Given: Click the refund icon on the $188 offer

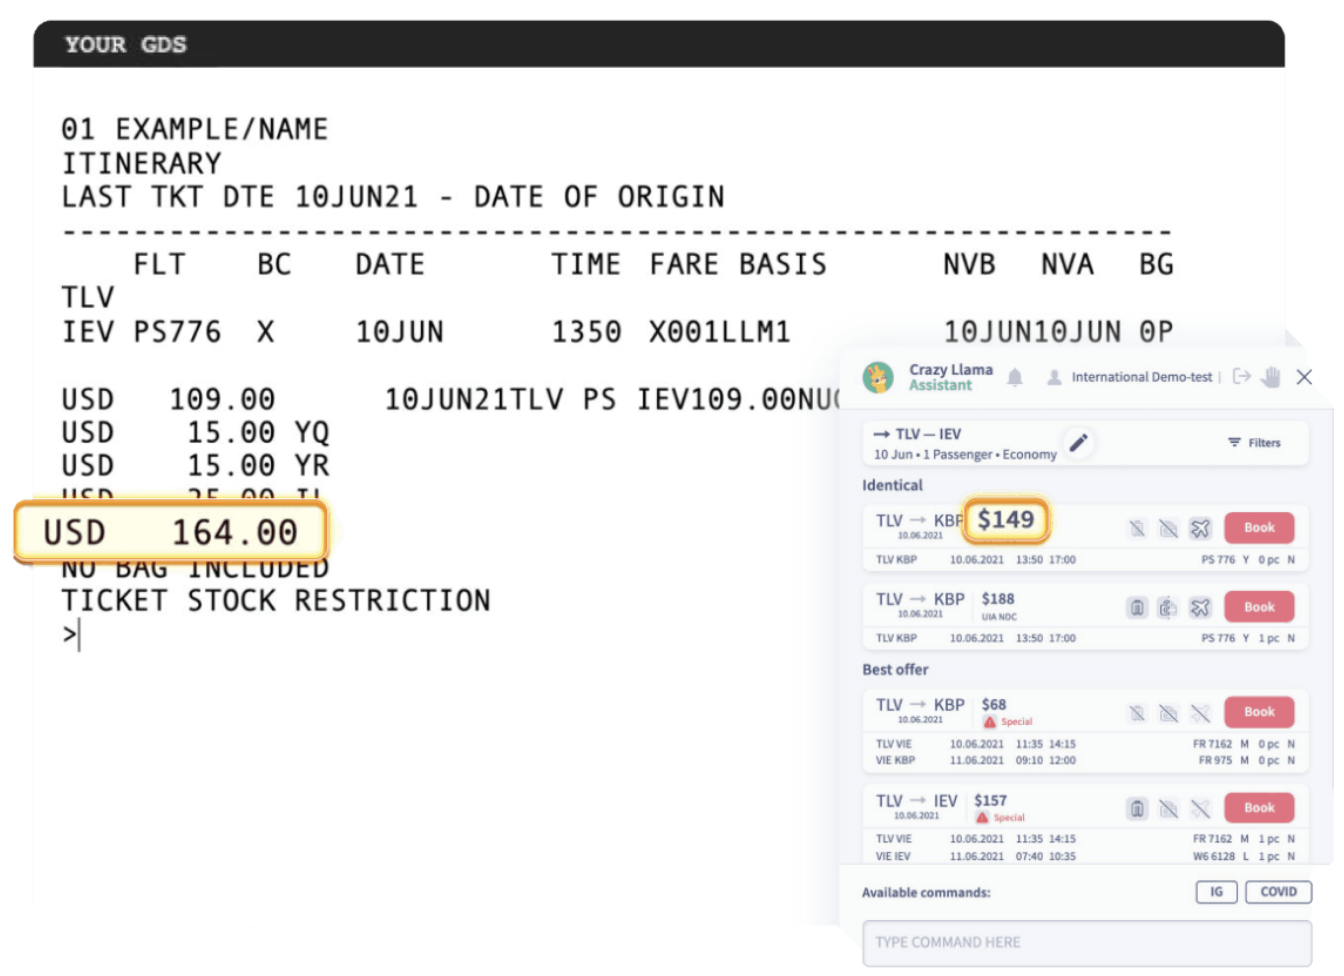Looking at the screenshot, I should 1168,607.
